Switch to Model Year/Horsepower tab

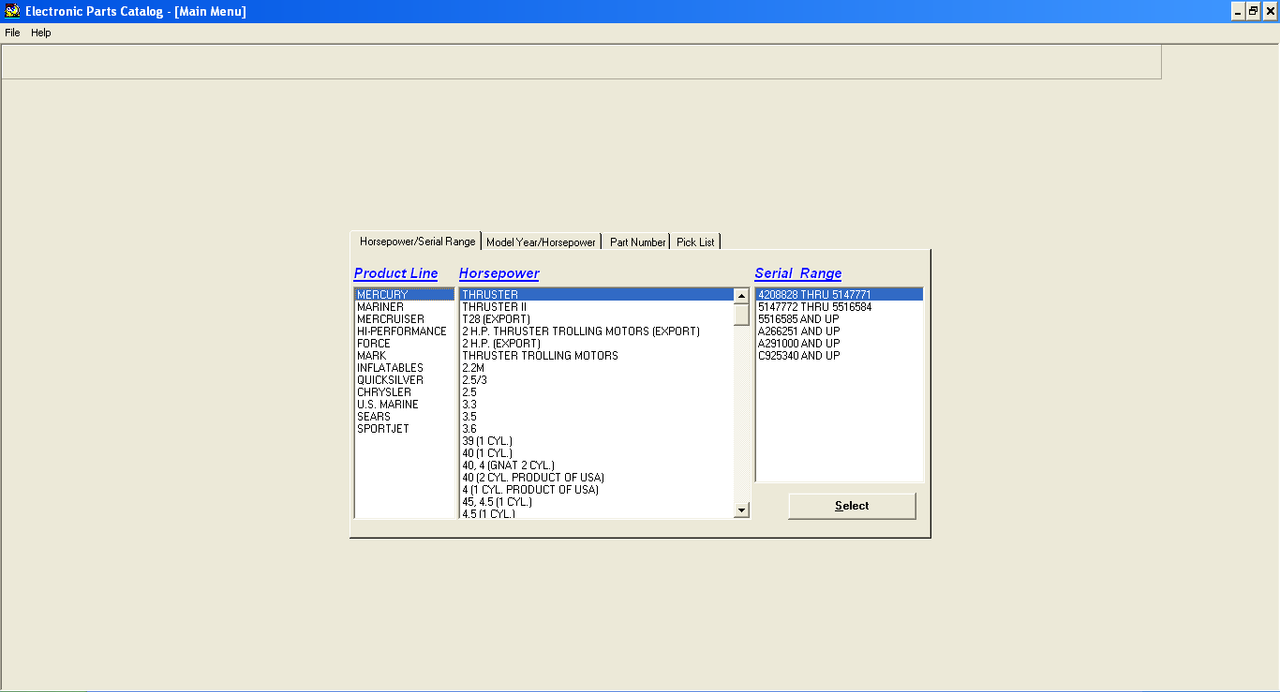click(541, 242)
